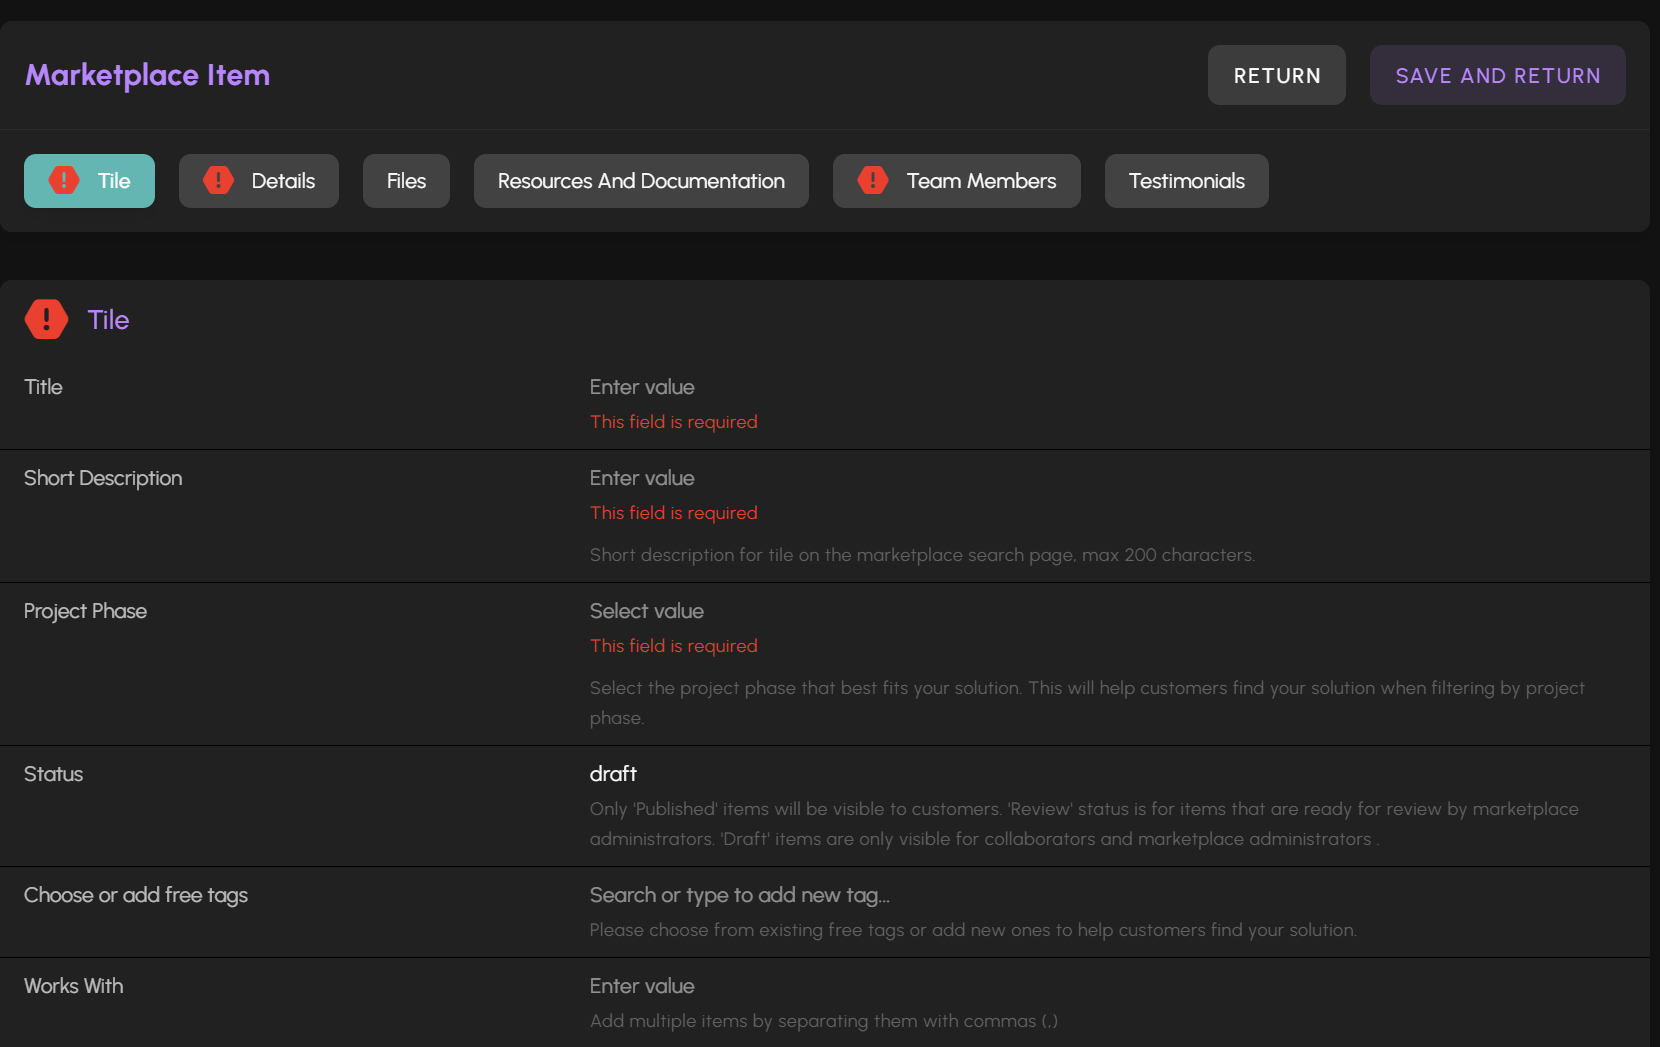The height and width of the screenshot is (1047, 1660).
Task: Click the 'Please choose from existing free tags' hint
Action: 973,930
